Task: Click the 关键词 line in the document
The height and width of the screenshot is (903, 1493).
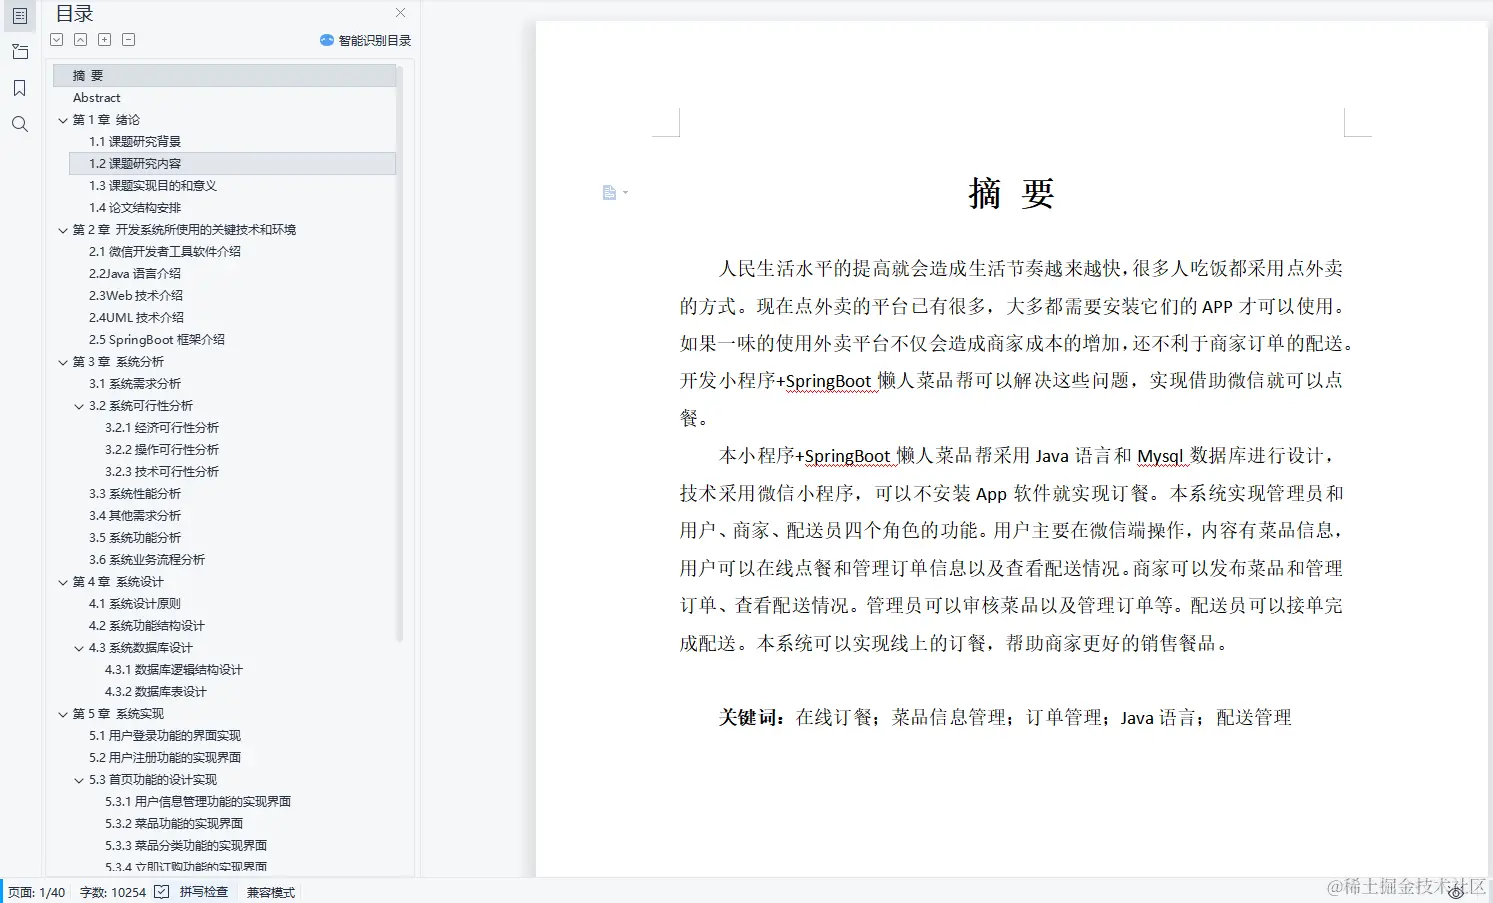Action: 1005,718
